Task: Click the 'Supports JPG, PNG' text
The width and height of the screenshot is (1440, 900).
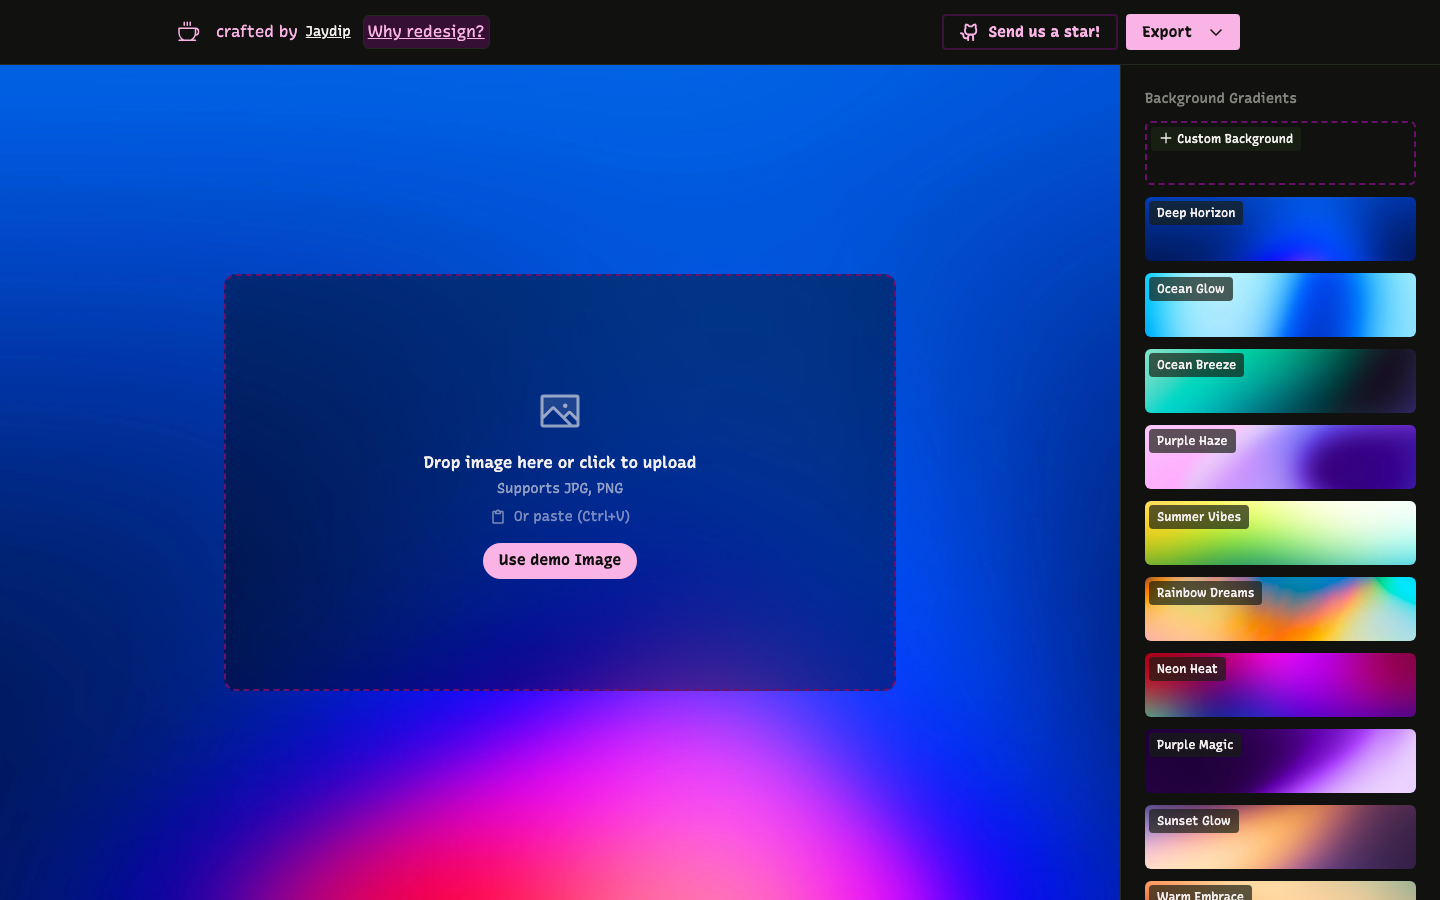Action: [560, 489]
